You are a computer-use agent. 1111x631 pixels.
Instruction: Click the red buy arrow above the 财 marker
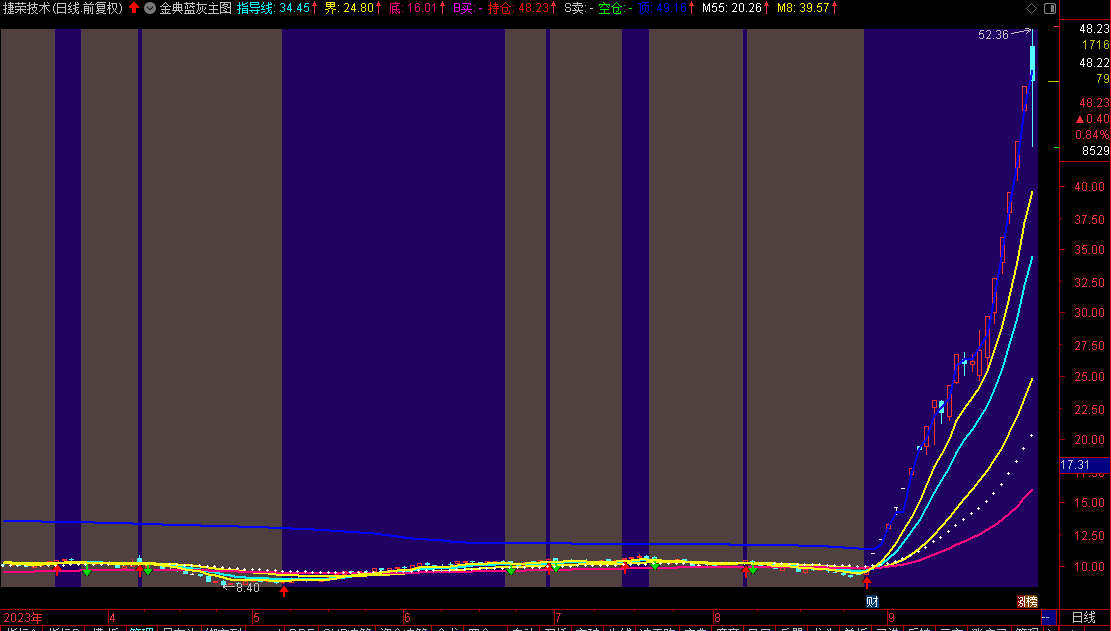pos(867,583)
